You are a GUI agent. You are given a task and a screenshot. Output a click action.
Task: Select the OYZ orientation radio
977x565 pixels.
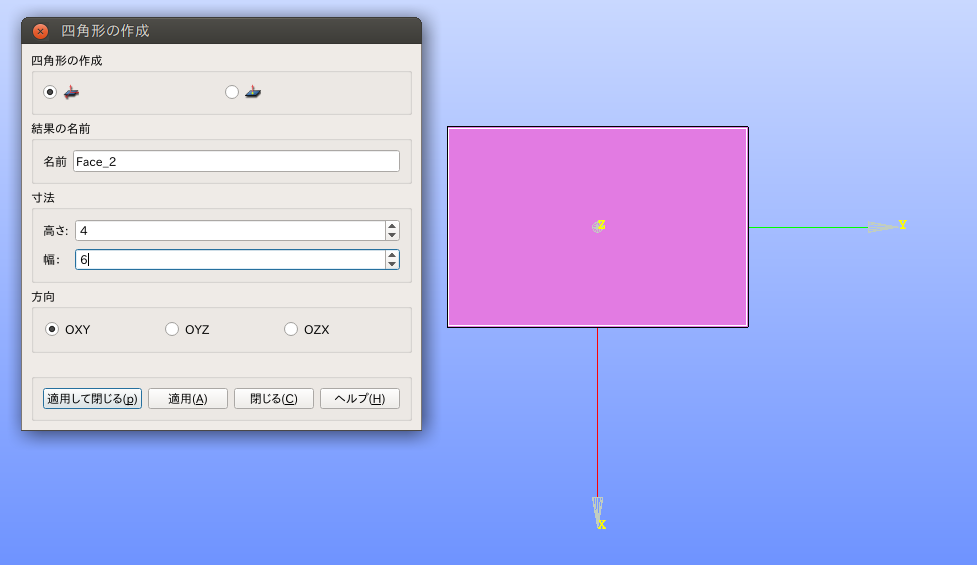tap(171, 329)
